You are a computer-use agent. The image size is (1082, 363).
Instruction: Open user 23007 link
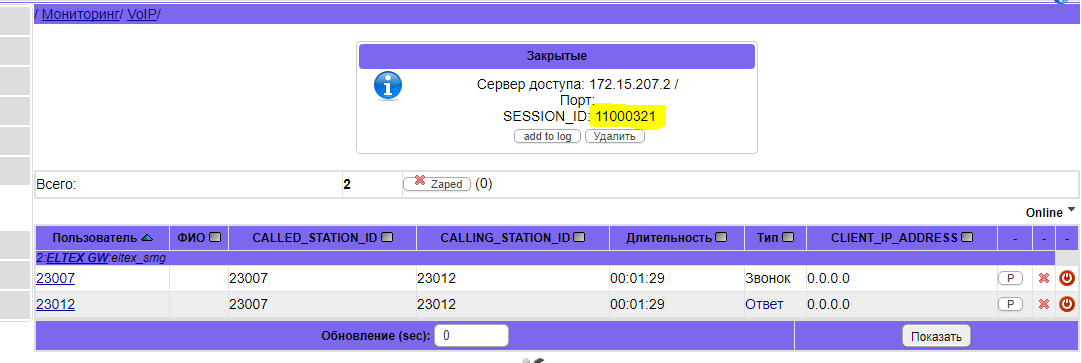(x=55, y=278)
